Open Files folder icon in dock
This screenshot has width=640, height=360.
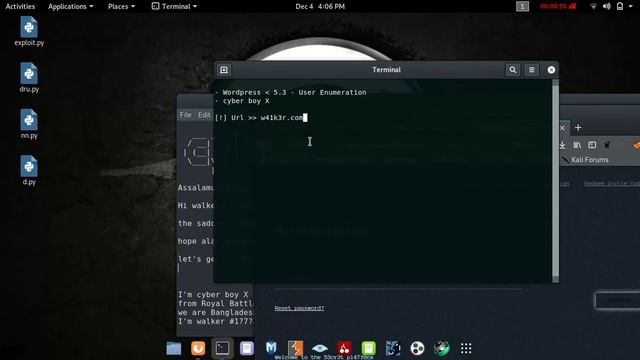tap(173, 348)
